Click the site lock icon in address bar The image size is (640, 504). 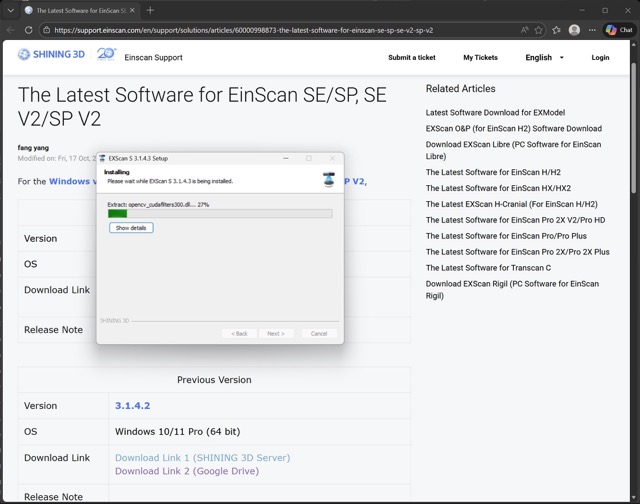(x=47, y=30)
